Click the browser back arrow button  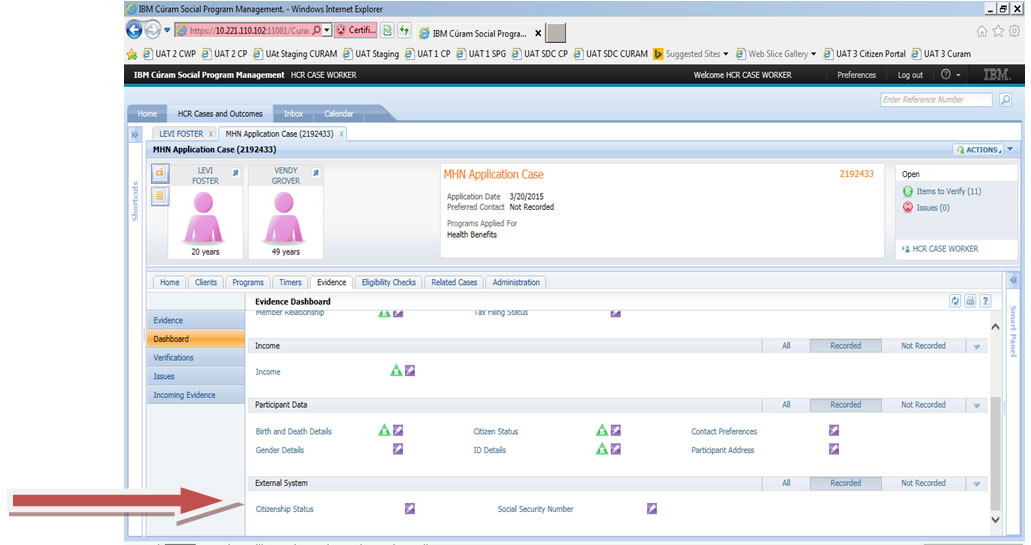coord(134,30)
